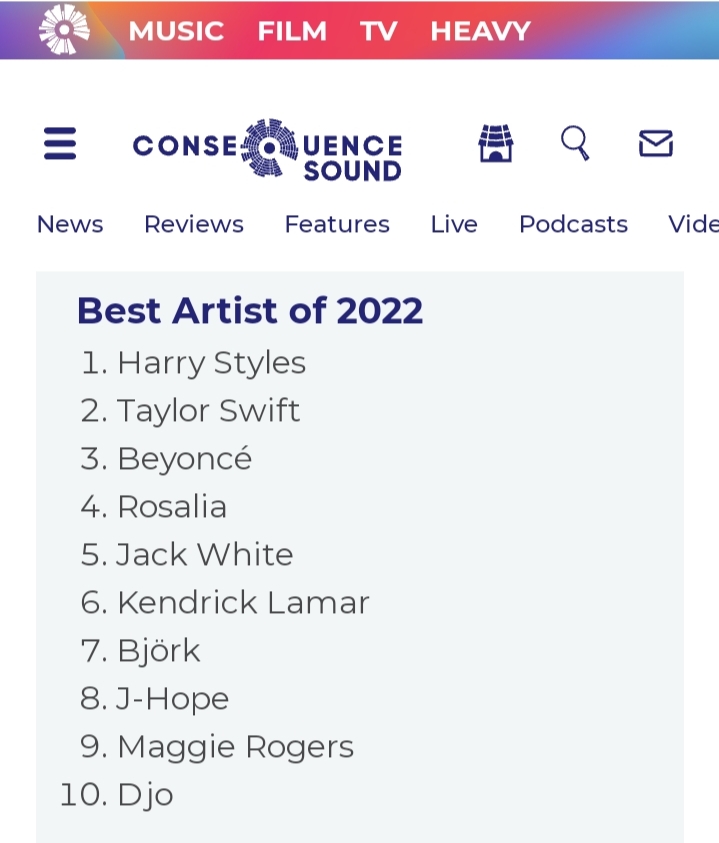
Task: Click the Best Artist of 2022 heading
Action: point(250,311)
